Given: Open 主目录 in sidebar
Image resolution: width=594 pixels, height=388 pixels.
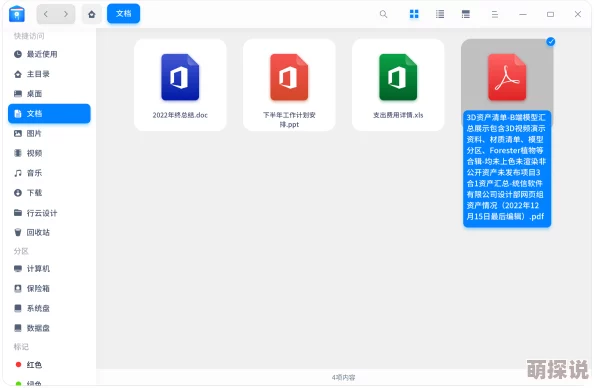Looking at the screenshot, I should pos(49,74).
